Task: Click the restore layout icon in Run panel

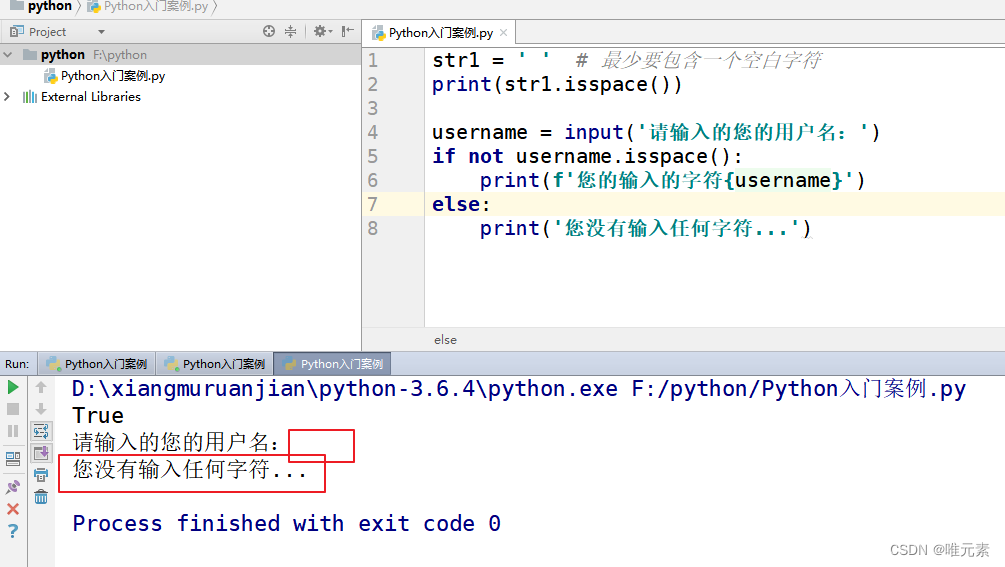Action: [13, 459]
